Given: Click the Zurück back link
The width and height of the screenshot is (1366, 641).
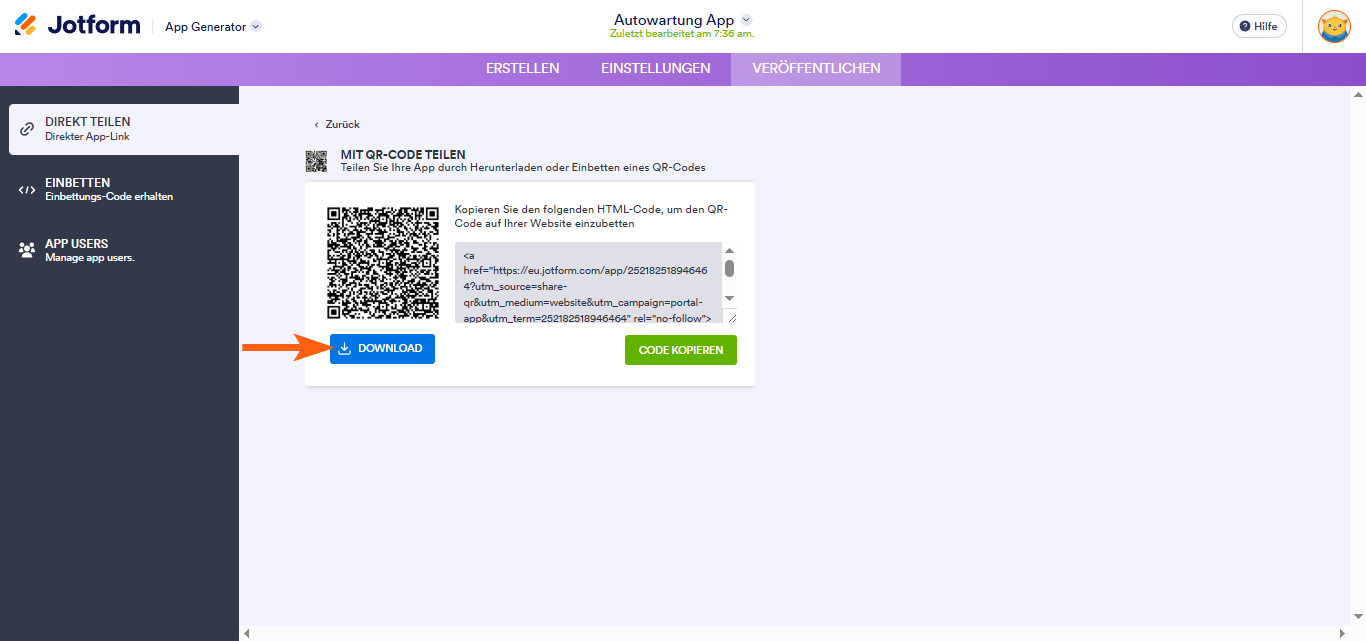Looking at the screenshot, I should 337,125.
